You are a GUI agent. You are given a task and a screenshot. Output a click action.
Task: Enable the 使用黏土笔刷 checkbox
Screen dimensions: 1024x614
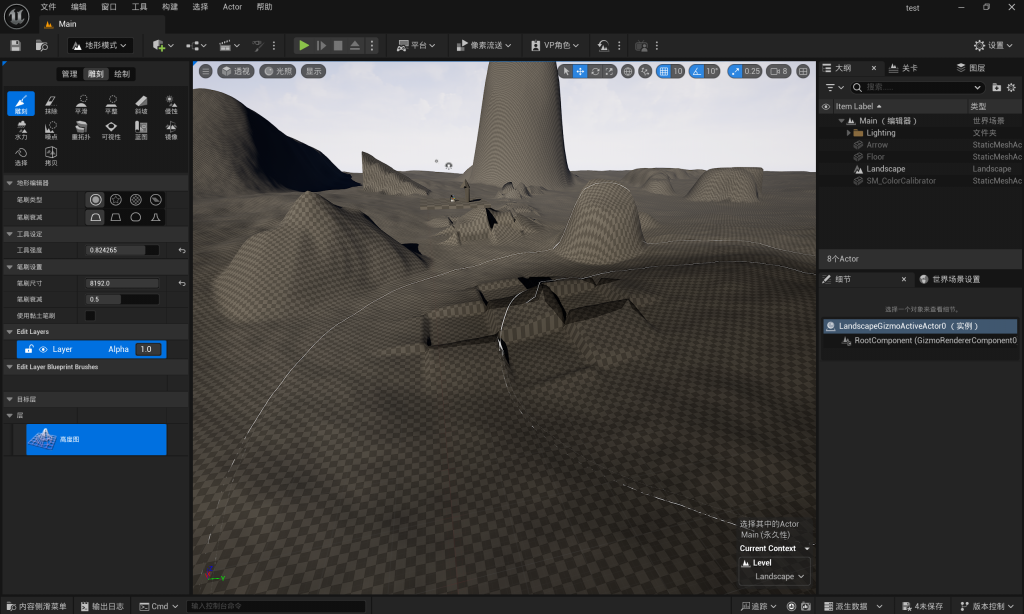click(91, 316)
